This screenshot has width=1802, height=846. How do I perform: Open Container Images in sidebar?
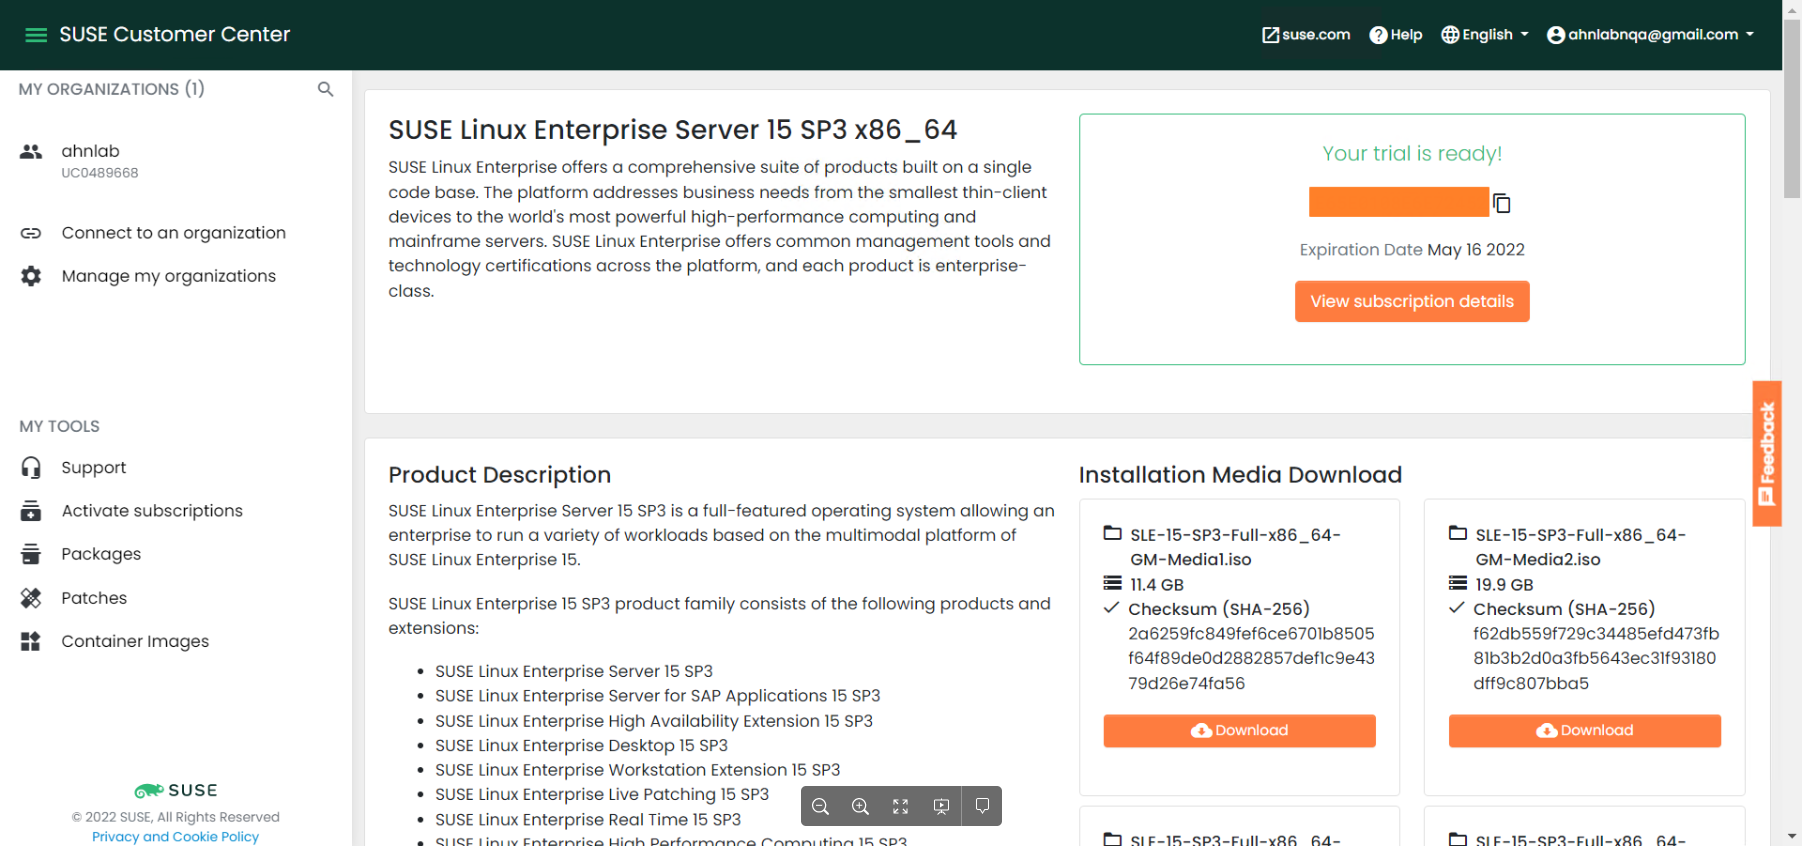point(135,641)
